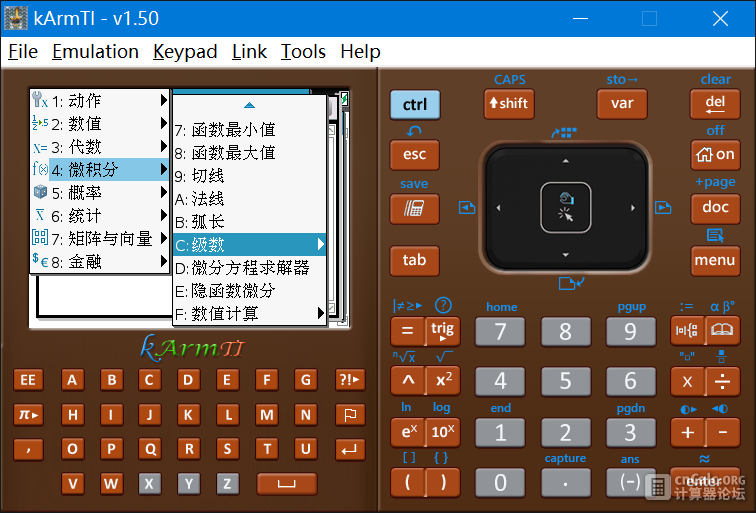Screen dimensions: 756x513
Task: Click the flag key on the keypad
Action: pos(350,415)
